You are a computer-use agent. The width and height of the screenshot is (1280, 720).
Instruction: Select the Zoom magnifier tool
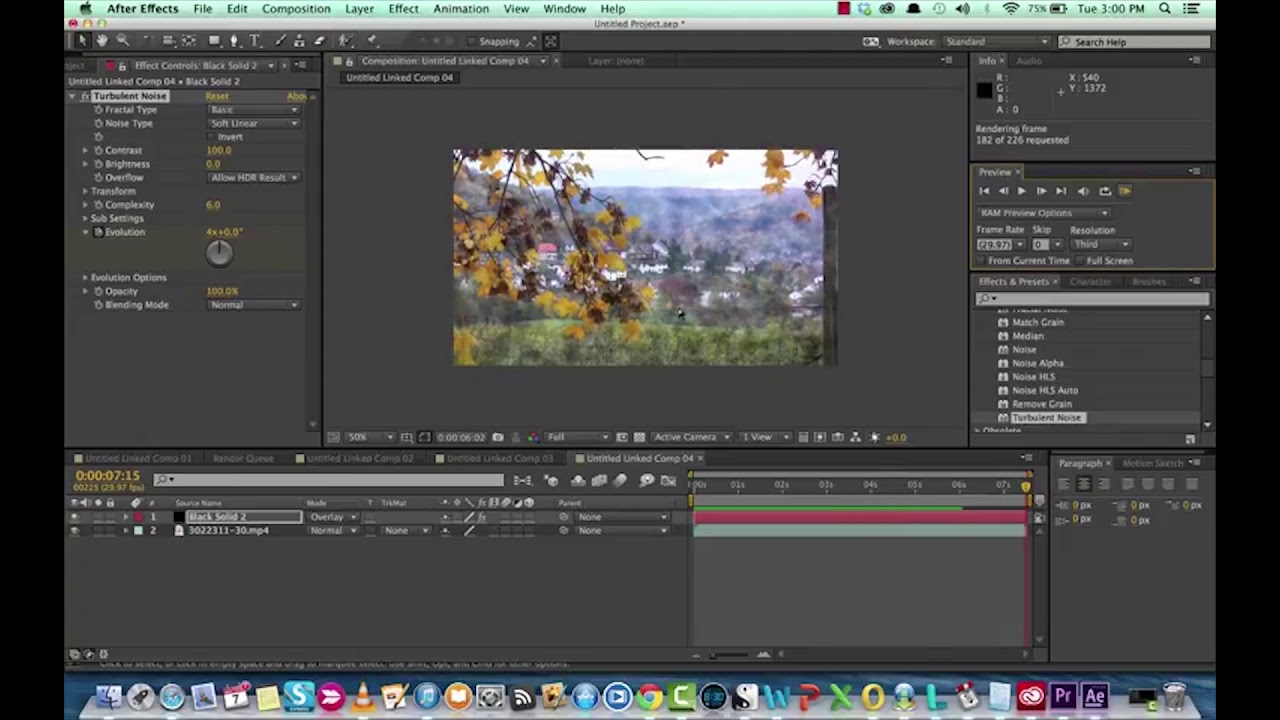click(x=122, y=41)
